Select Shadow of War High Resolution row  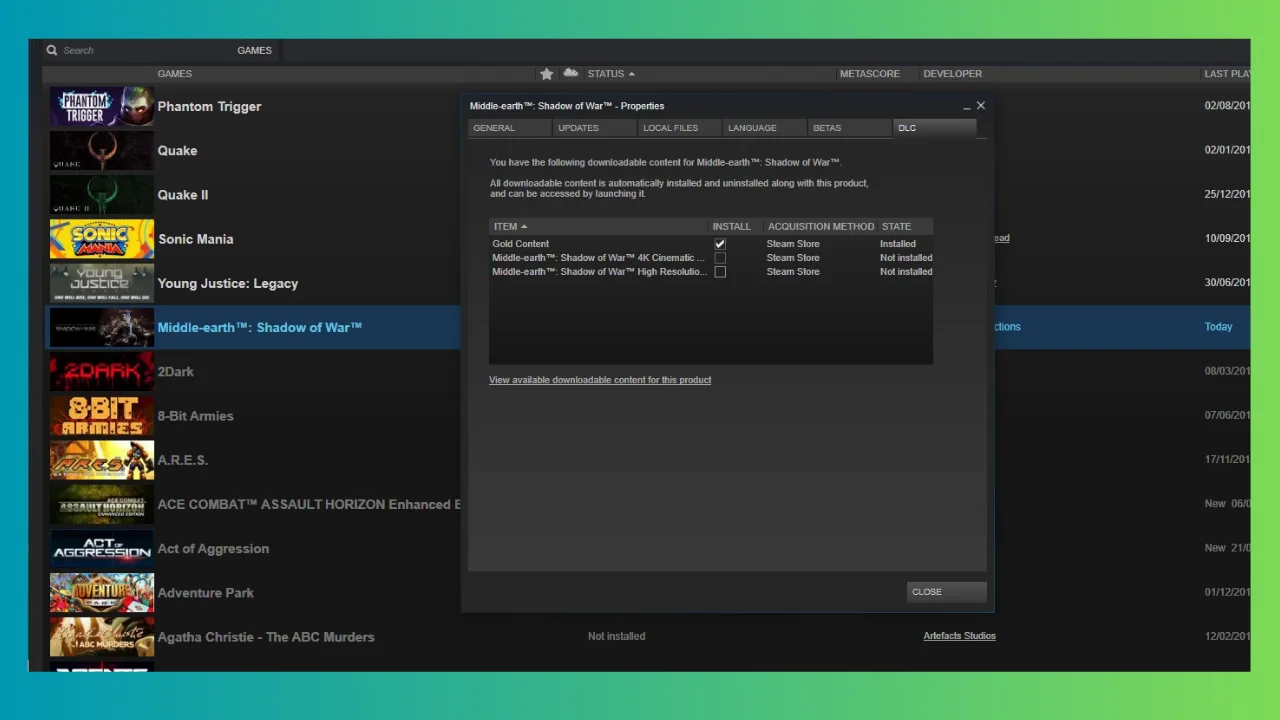tap(711, 272)
